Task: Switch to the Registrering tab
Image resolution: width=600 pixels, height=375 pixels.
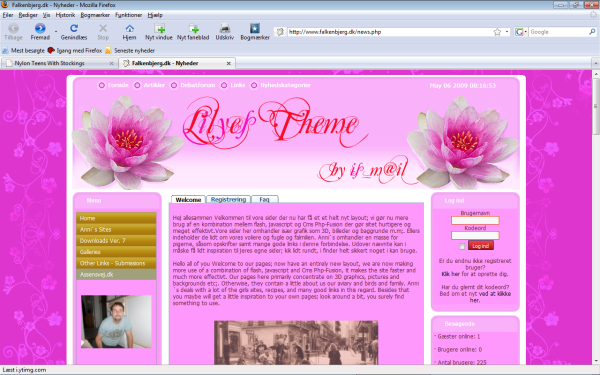Action: (x=228, y=199)
